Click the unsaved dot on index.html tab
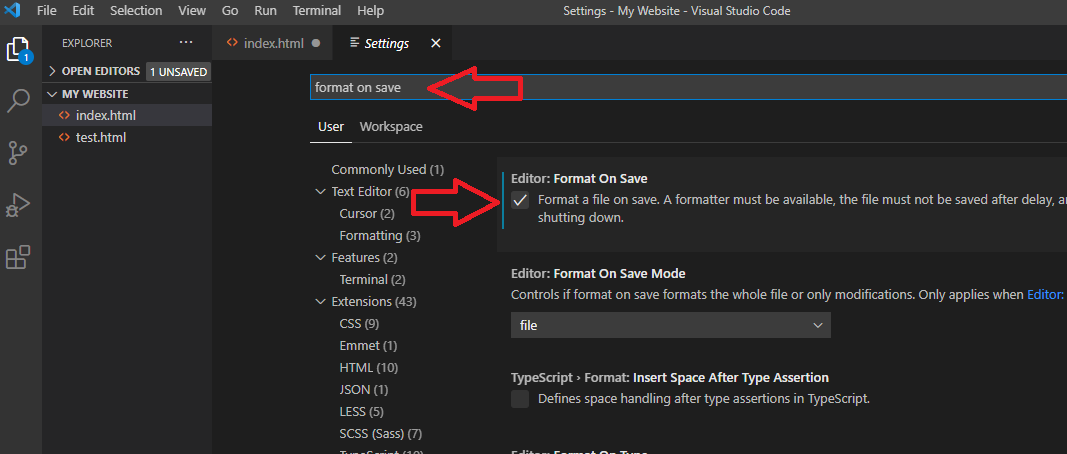This screenshot has height=454, width=1067. point(315,43)
